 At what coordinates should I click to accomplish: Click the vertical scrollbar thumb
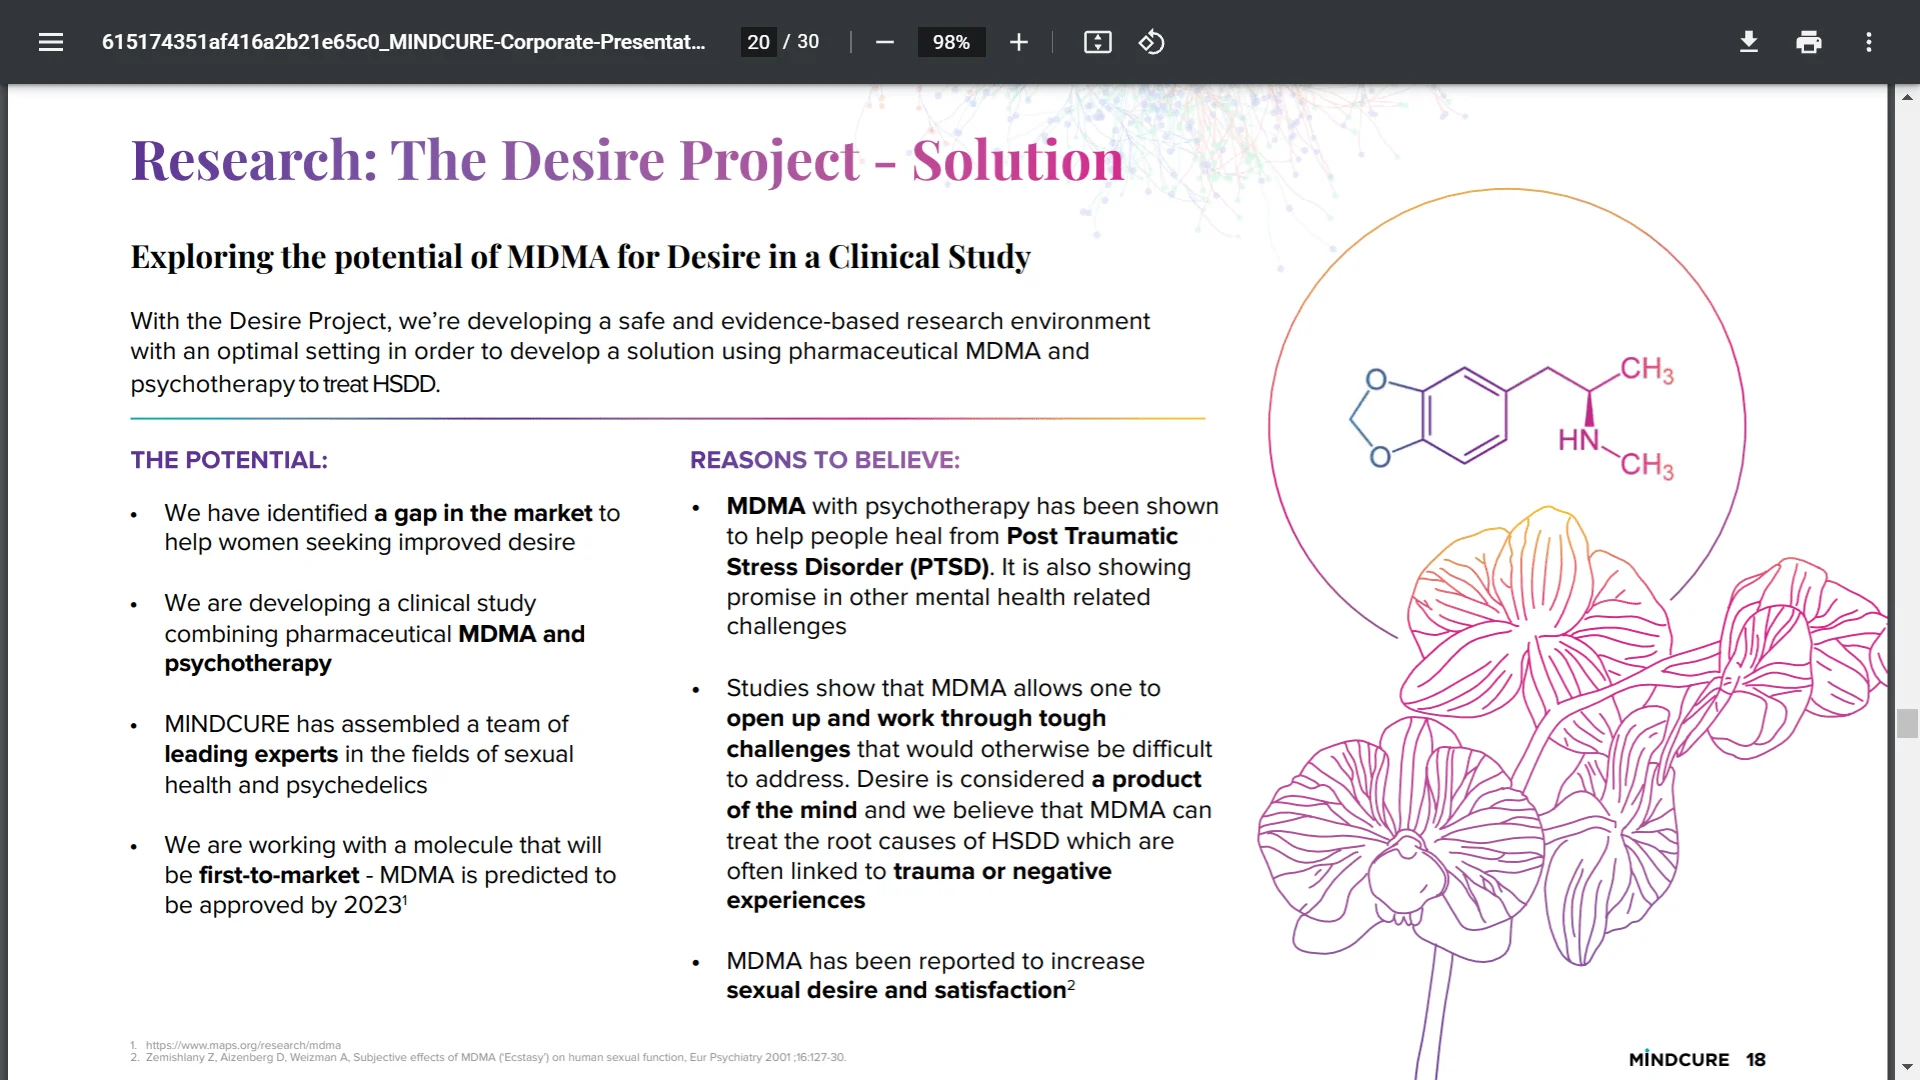coord(1907,723)
